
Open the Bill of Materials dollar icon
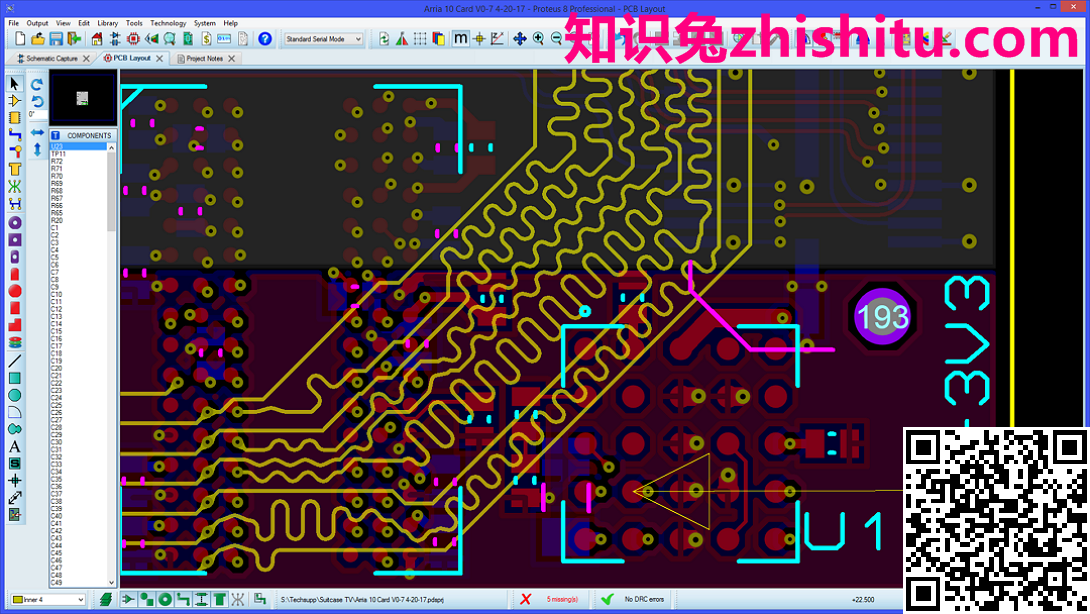pyautogui.click(x=206, y=39)
